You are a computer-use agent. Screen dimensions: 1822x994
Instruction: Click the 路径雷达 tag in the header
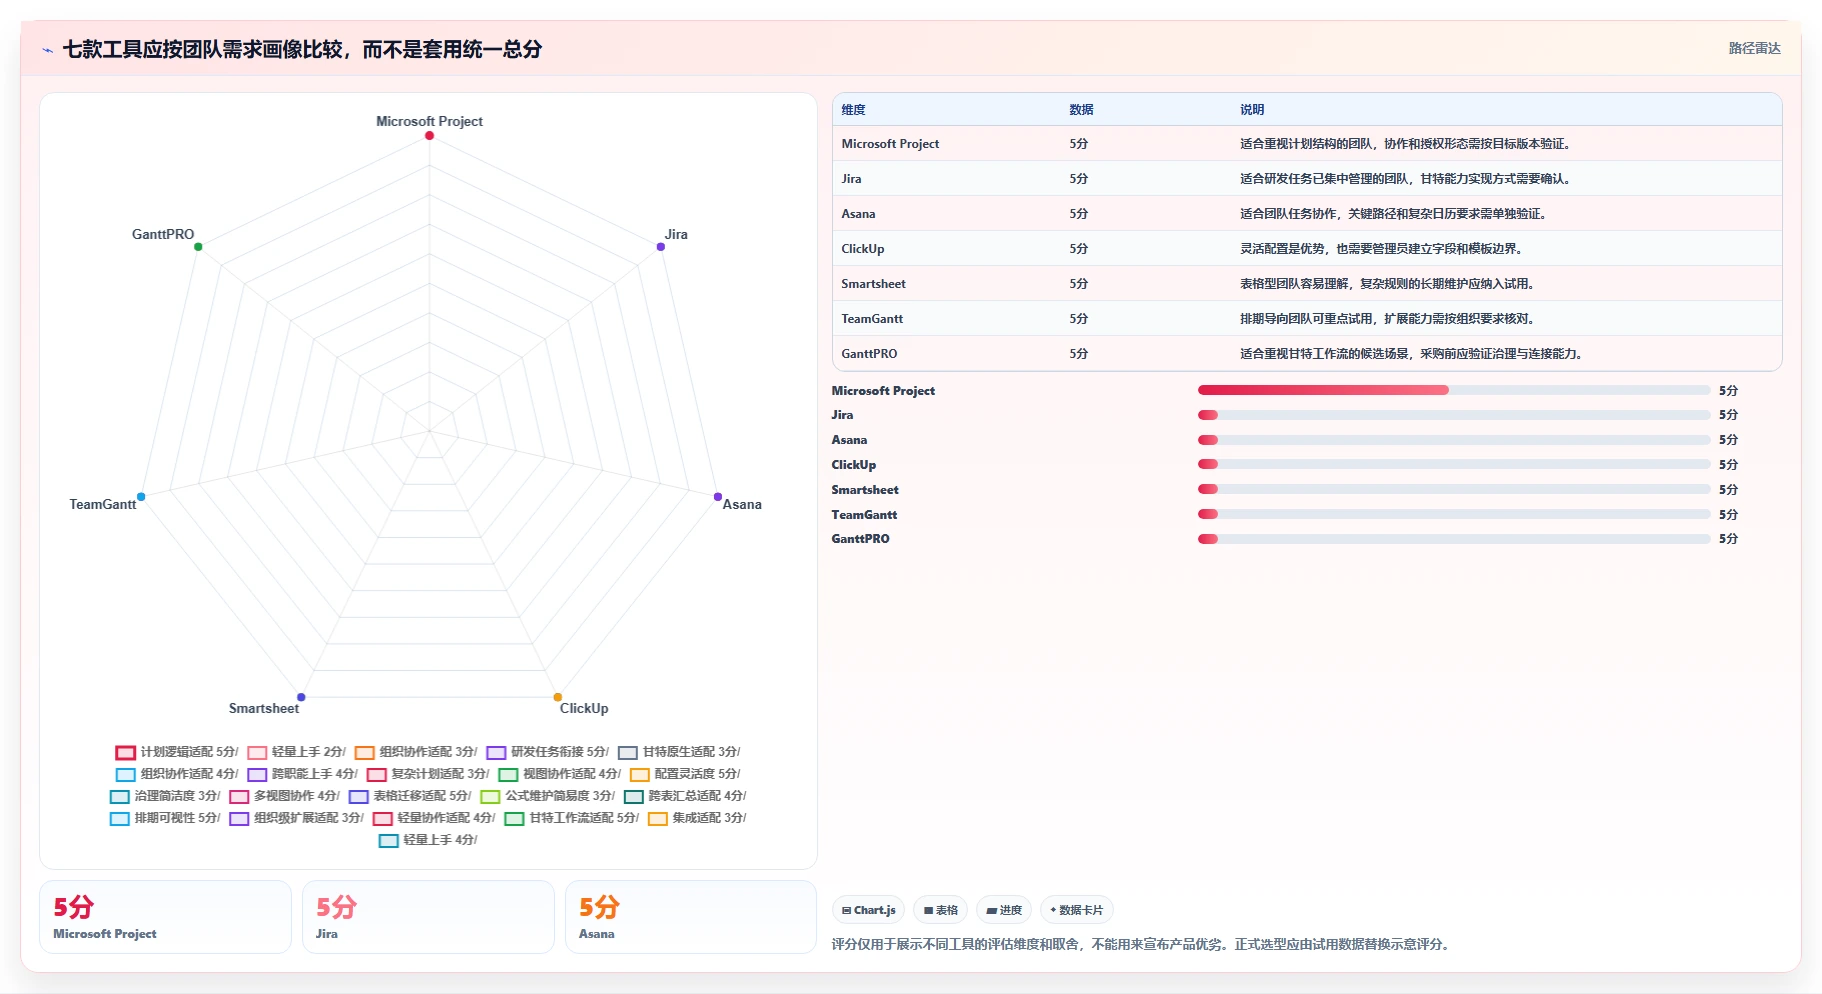pos(1754,48)
